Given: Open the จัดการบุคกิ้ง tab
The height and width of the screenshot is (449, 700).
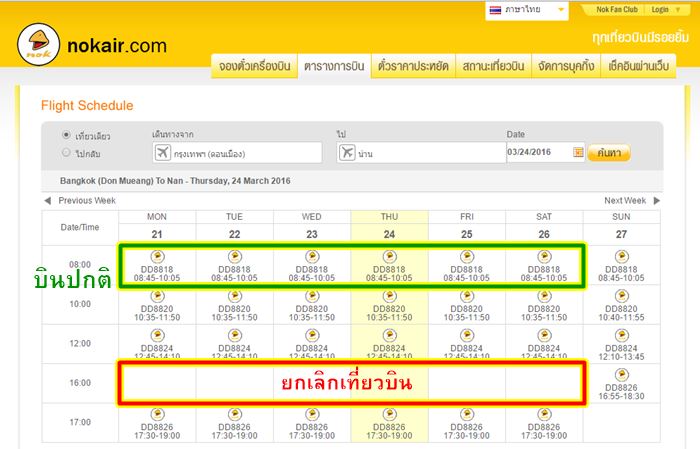Looking at the screenshot, I should pyautogui.click(x=566, y=66).
